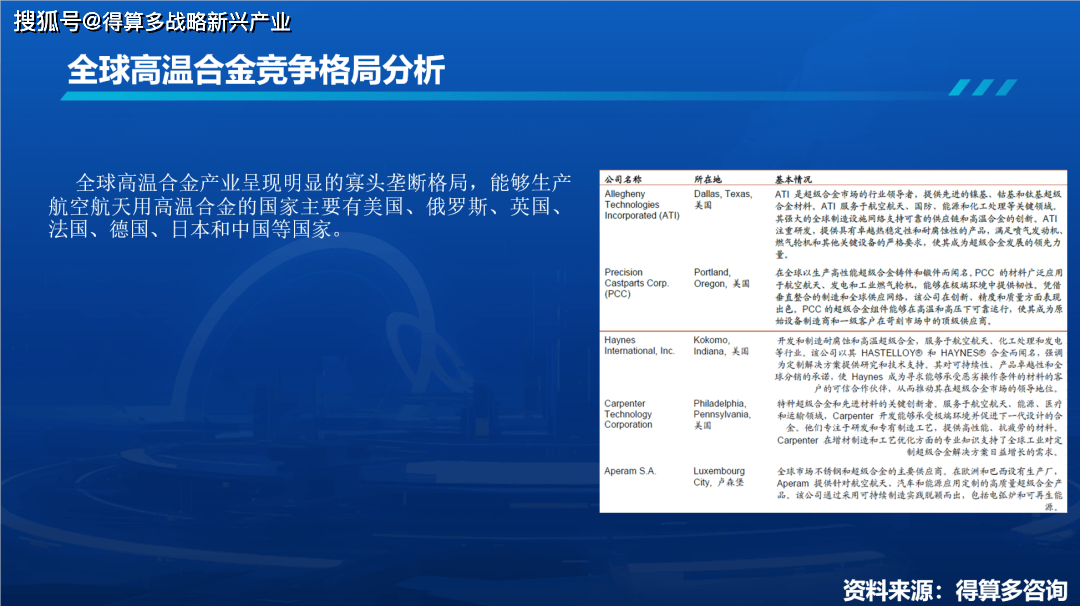
Task: Click the Kokomo, Indiana location cell
Action: [720, 346]
